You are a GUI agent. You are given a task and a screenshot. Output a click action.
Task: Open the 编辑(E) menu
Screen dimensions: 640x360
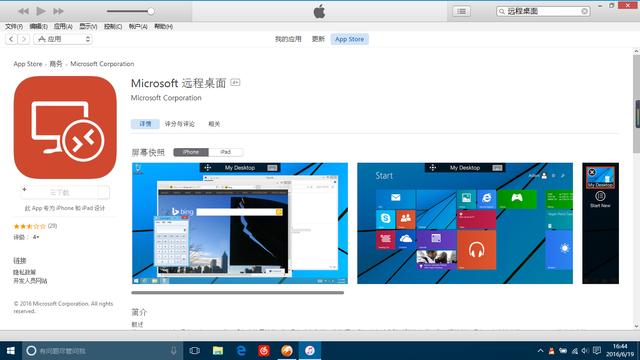point(38,27)
